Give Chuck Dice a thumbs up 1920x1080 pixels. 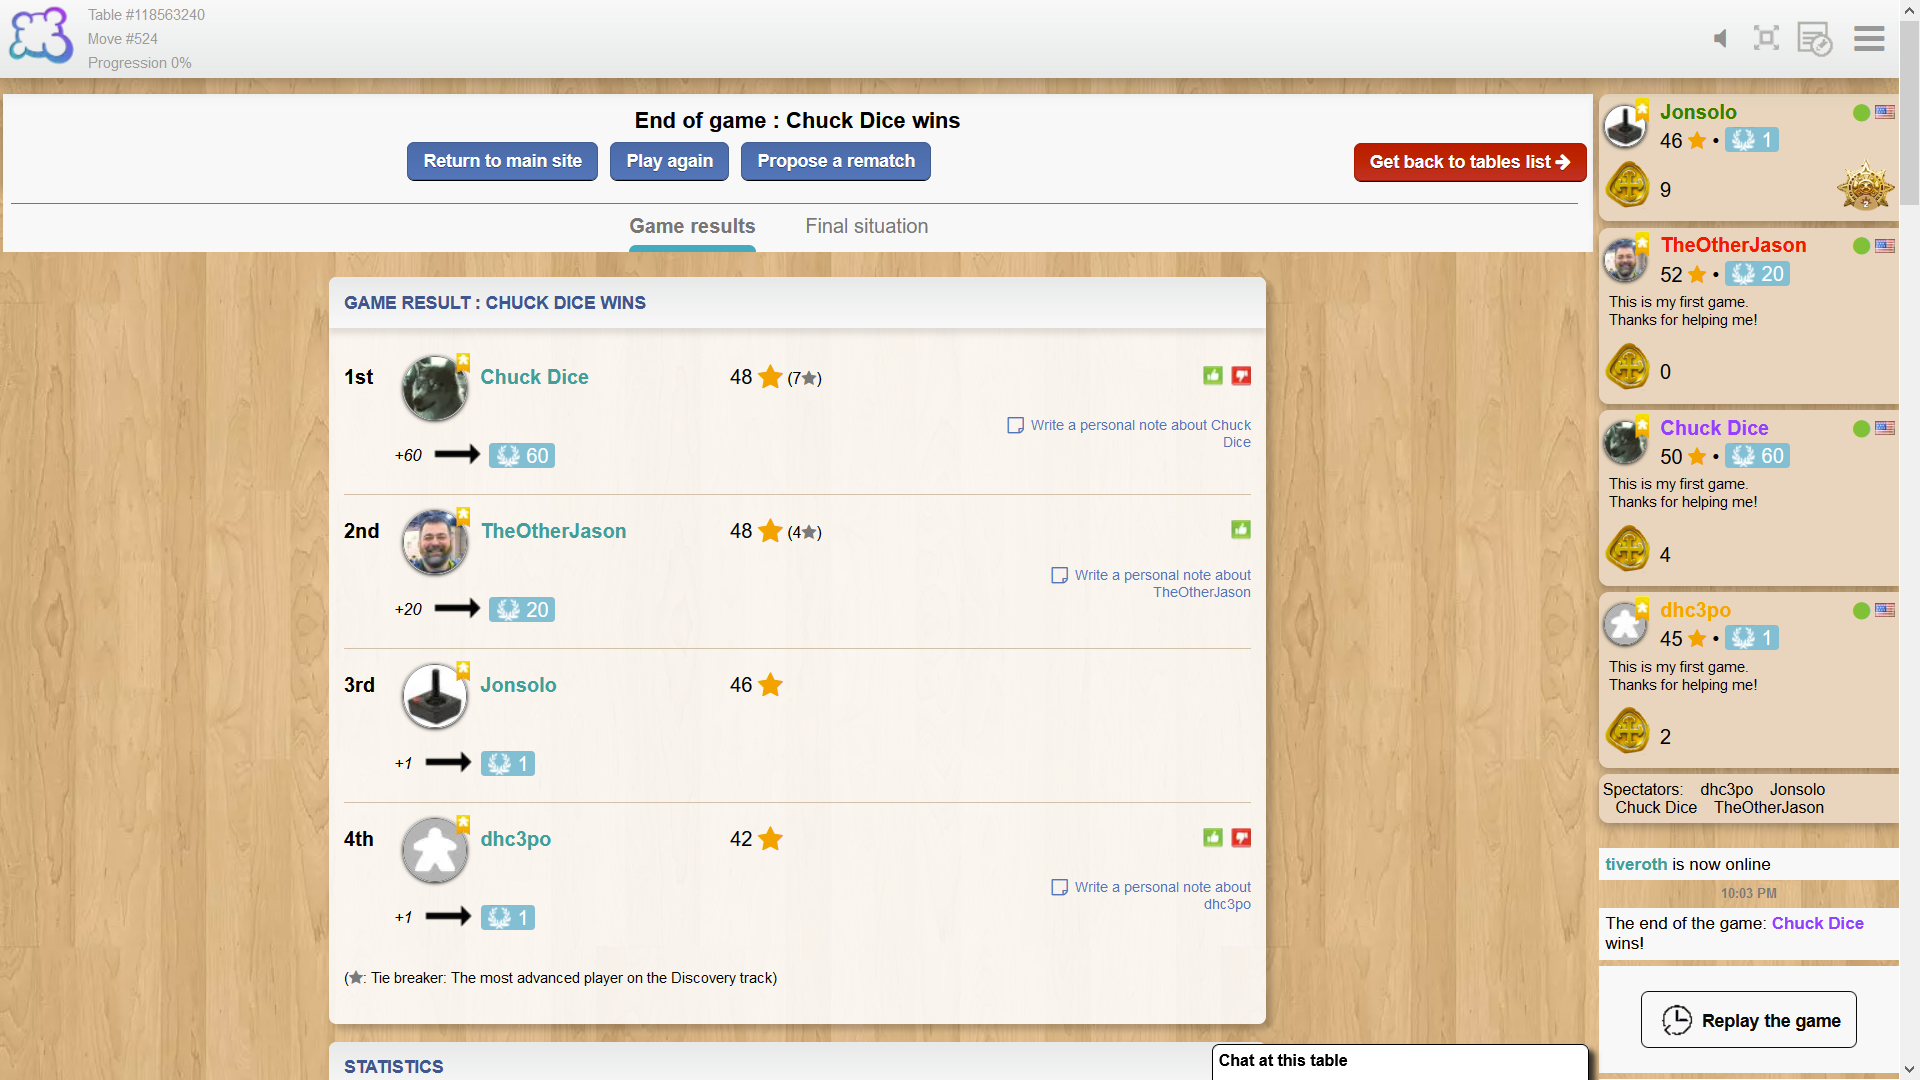click(1213, 376)
